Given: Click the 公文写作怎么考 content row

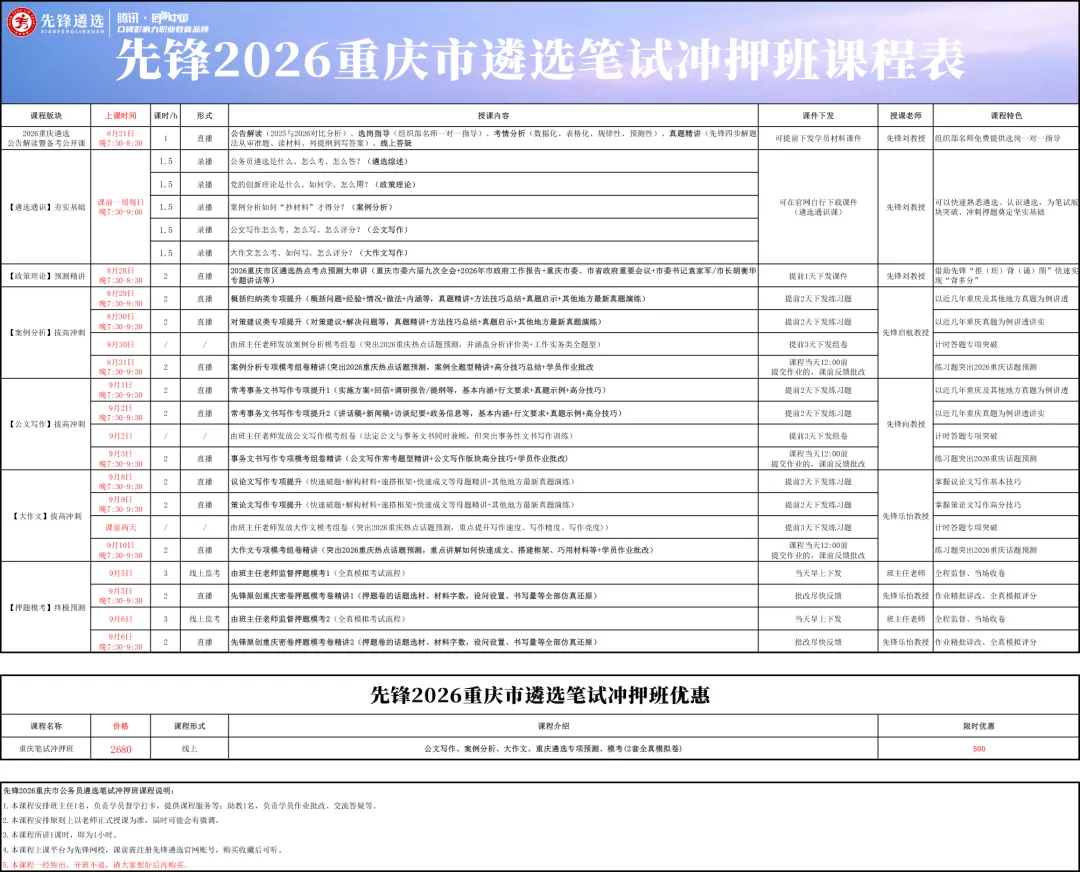Looking at the screenshot, I should (493, 229).
